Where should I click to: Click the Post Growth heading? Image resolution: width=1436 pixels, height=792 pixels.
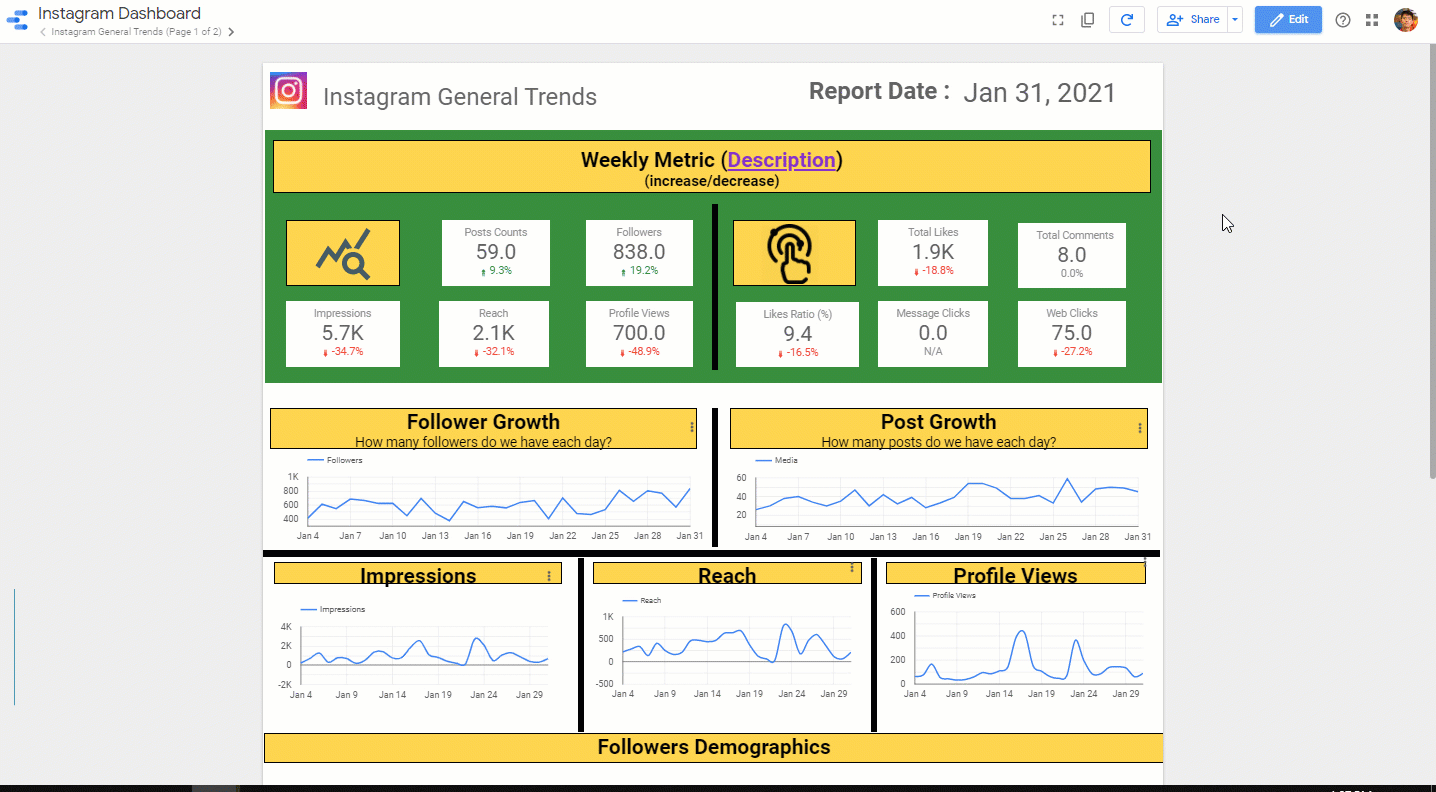pyautogui.click(x=938, y=422)
